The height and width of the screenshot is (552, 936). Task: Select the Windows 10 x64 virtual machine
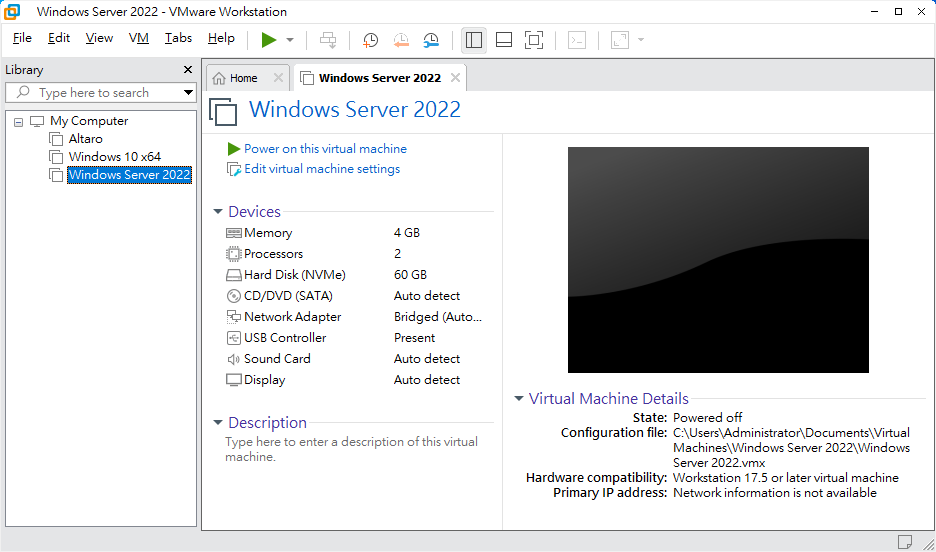(x=115, y=157)
